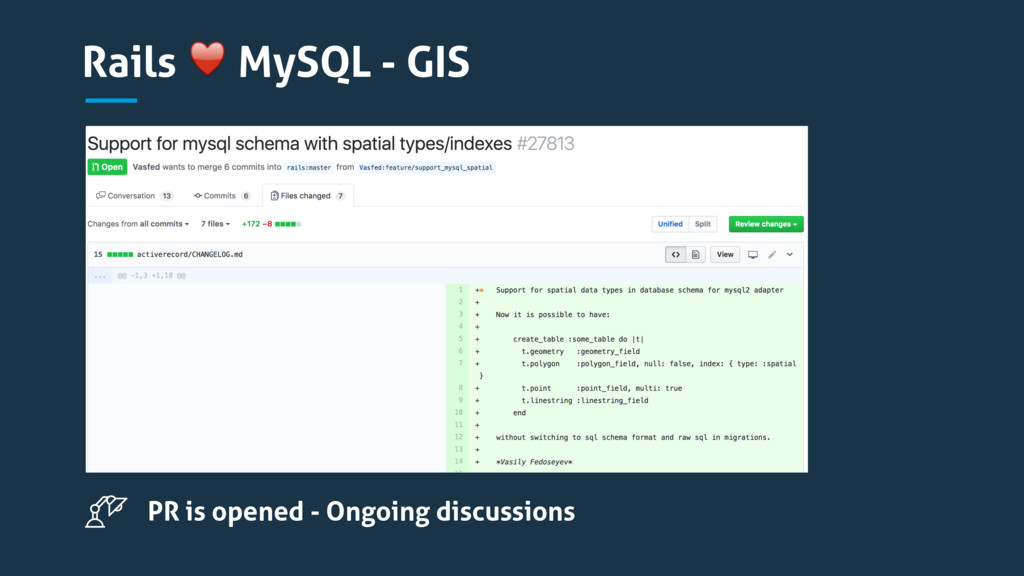
Task: Switch to Unified diff view
Action: (x=670, y=224)
